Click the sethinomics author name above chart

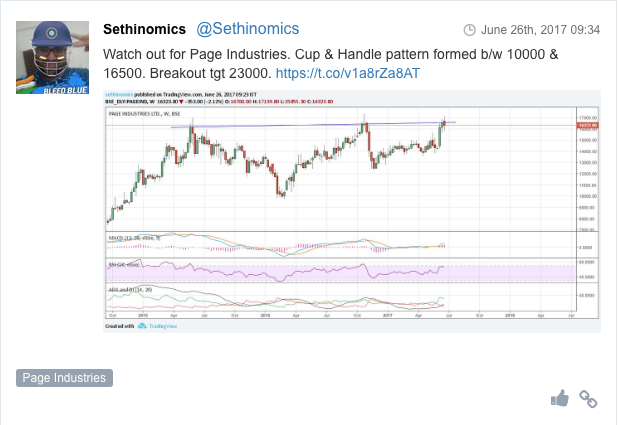[x=119, y=95]
